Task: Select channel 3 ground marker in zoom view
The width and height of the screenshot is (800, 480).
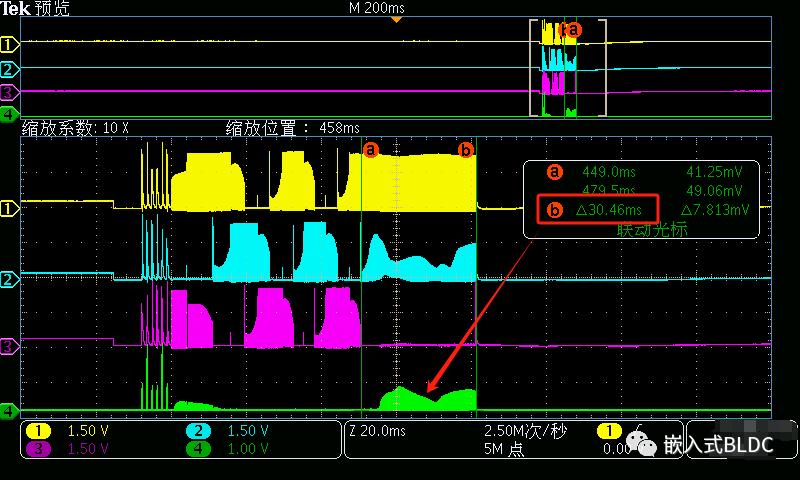Action: click(9, 347)
